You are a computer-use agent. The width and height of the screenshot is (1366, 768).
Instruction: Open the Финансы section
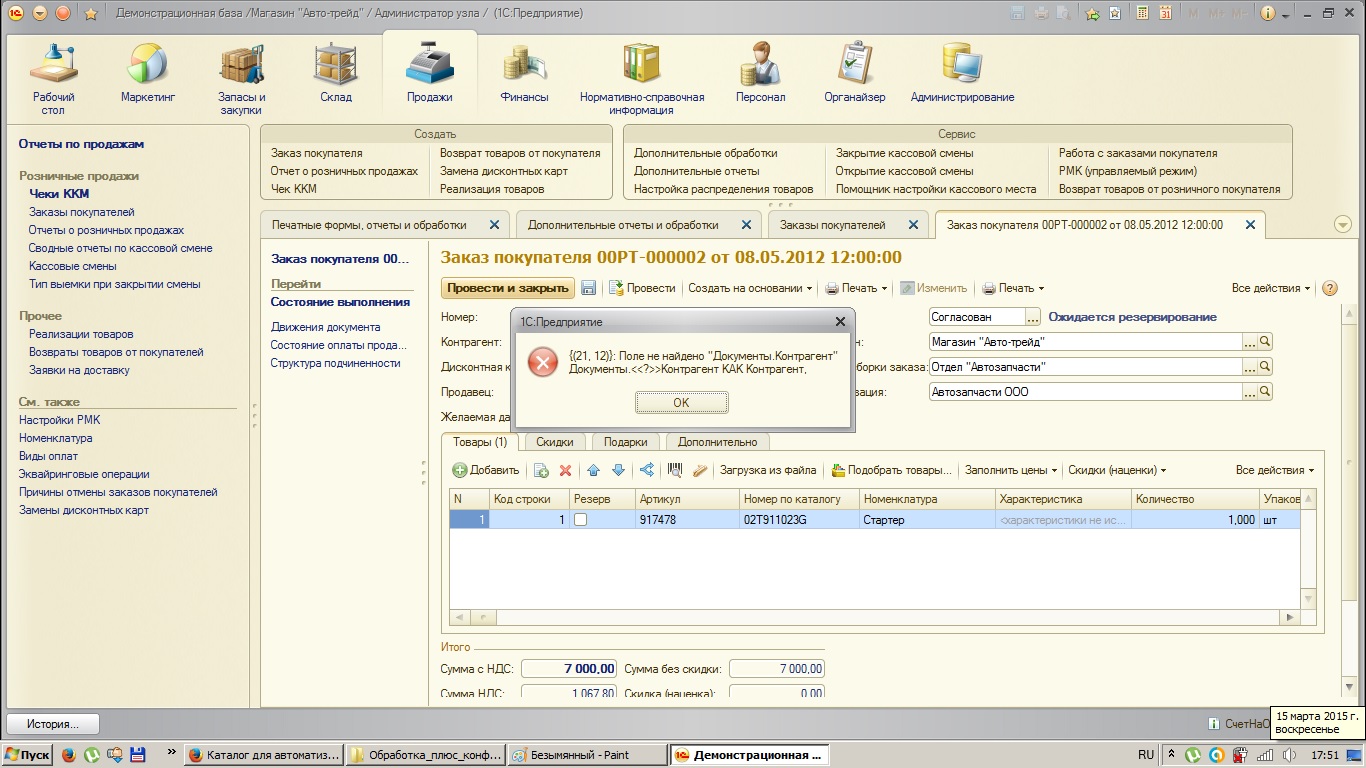point(524,74)
